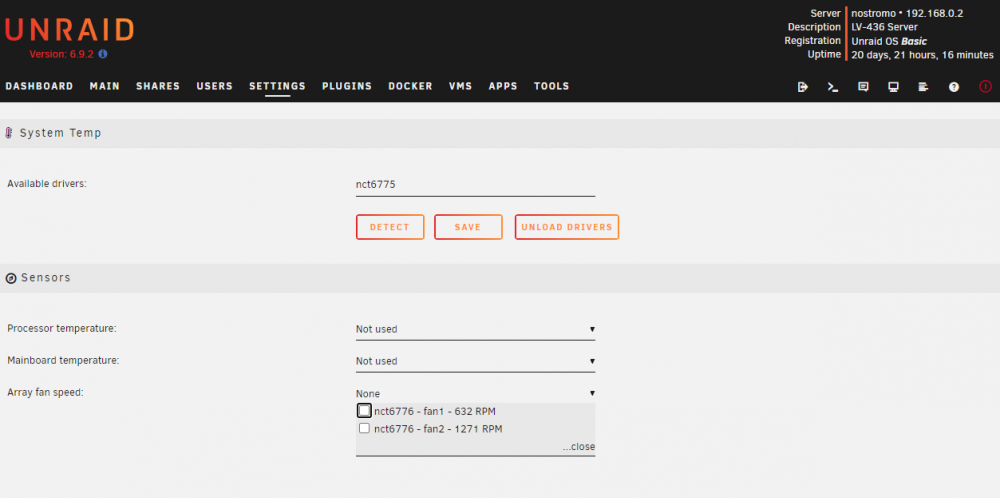Switch to the Shares tab
Viewport: 1000px width, 498px height.
click(x=158, y=86)
